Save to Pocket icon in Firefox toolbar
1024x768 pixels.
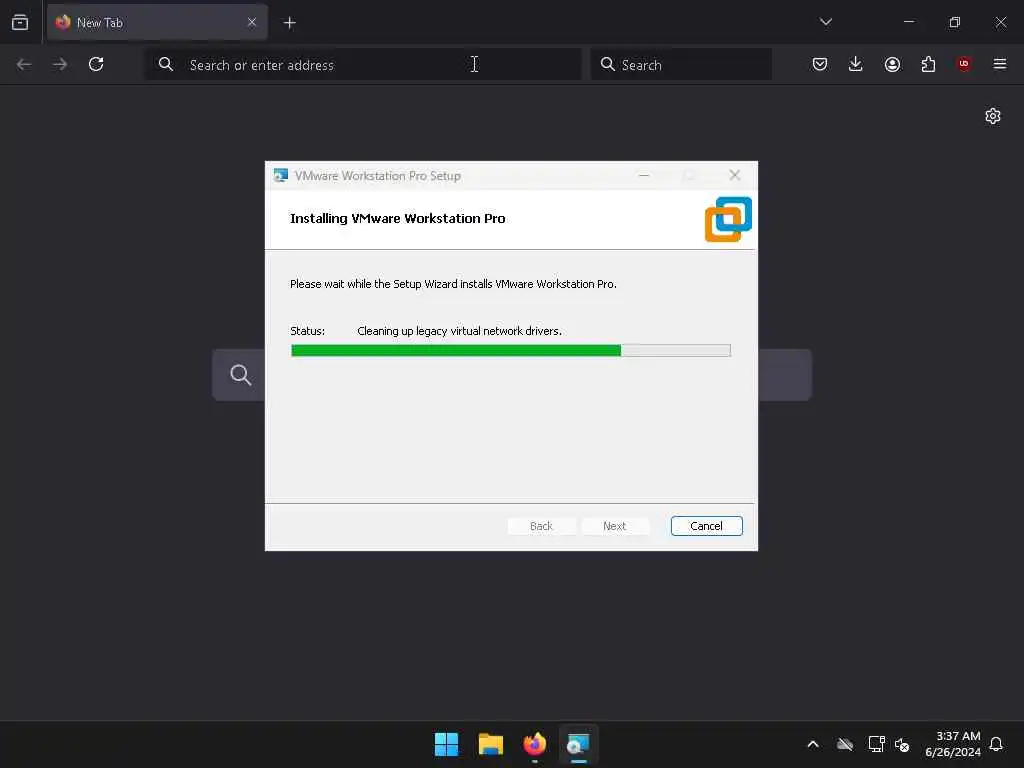tap(820, 64)
